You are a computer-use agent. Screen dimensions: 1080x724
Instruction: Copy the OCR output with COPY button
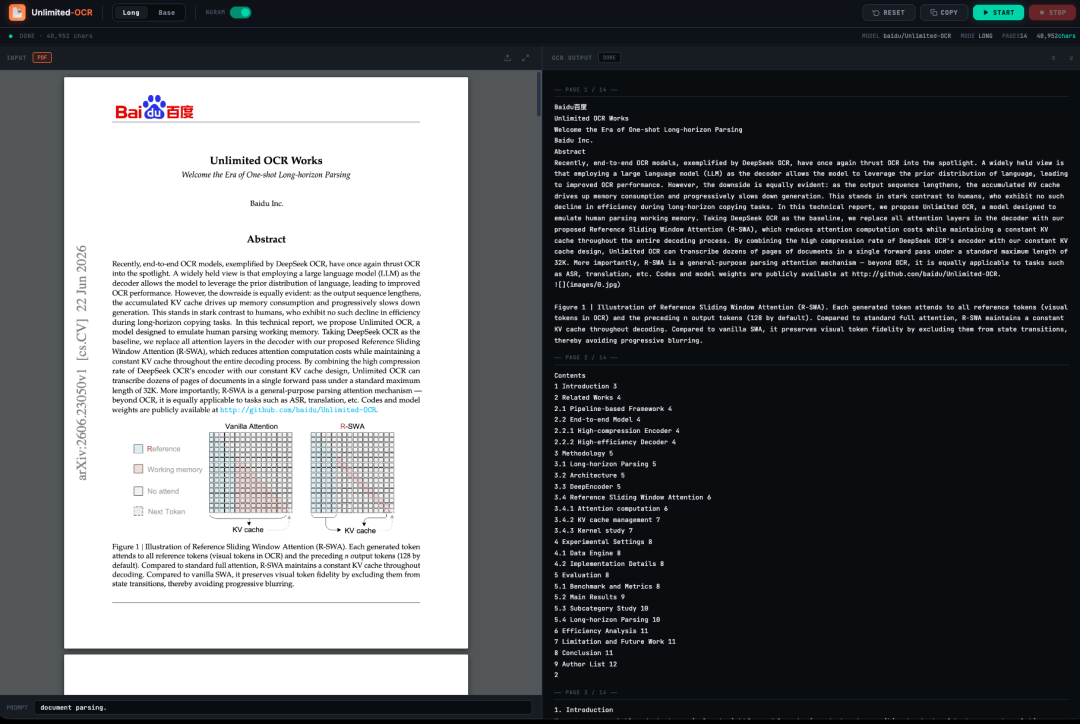coord(944,12)
